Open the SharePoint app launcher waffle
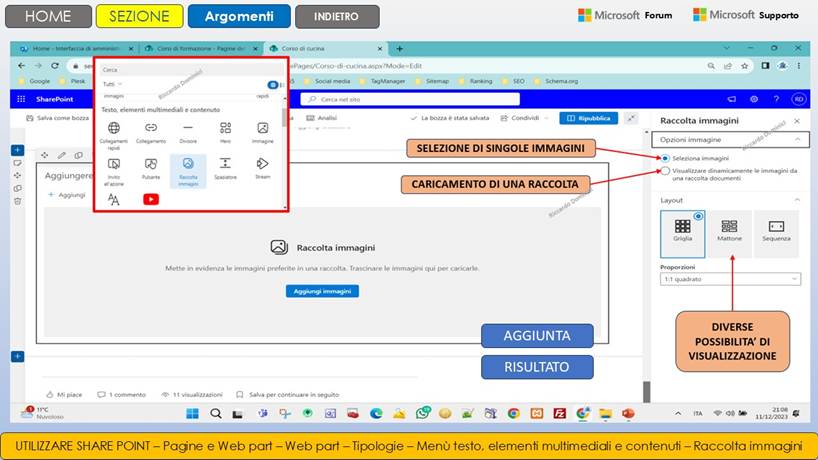The image size is (818, 460). coord(21,99)
